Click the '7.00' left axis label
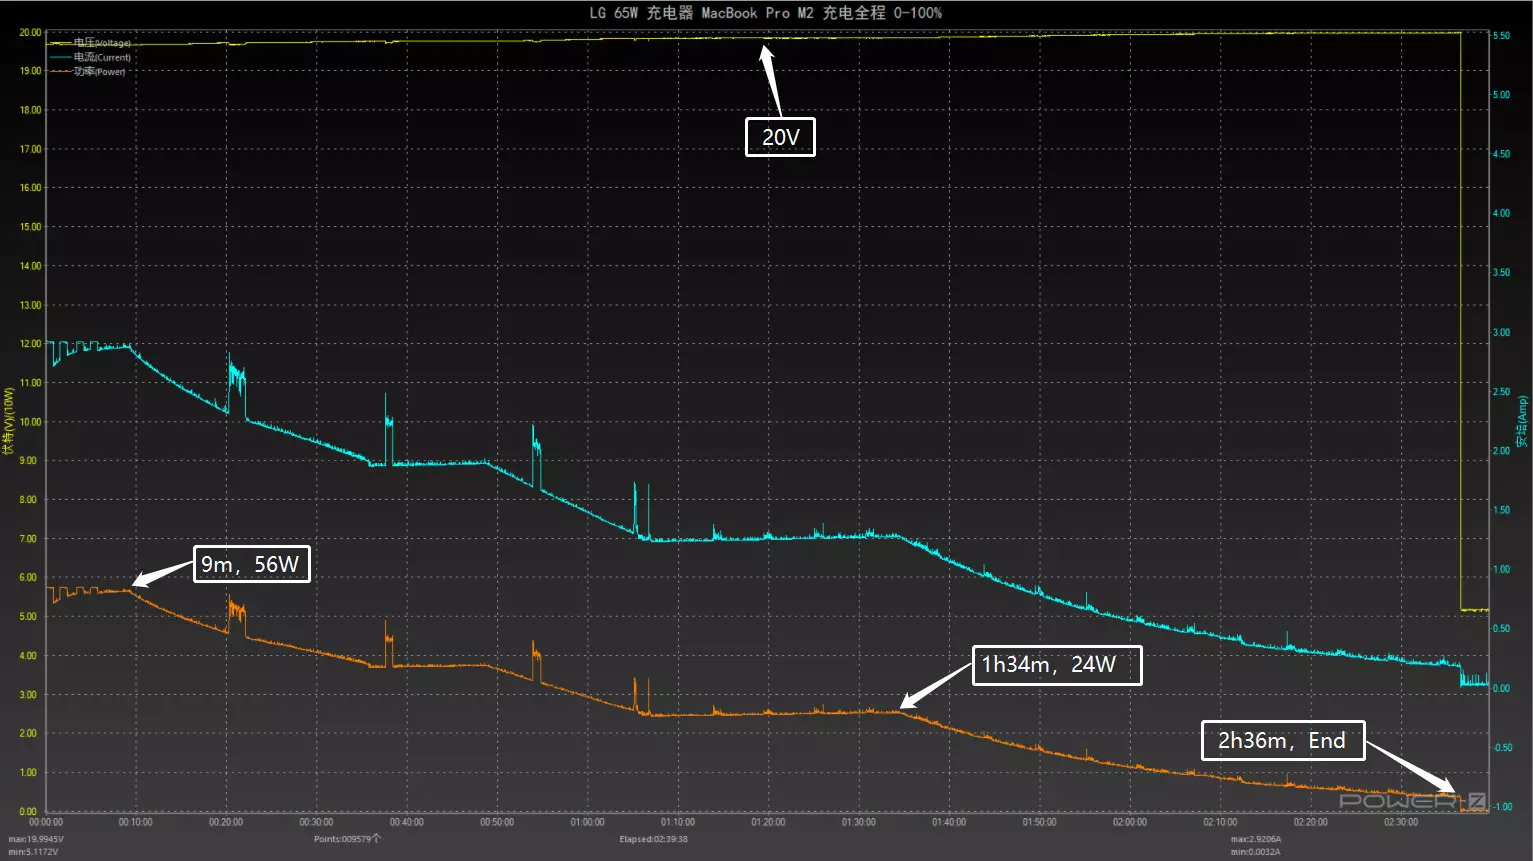1533x861 pixels. click(x=29, y=539)
